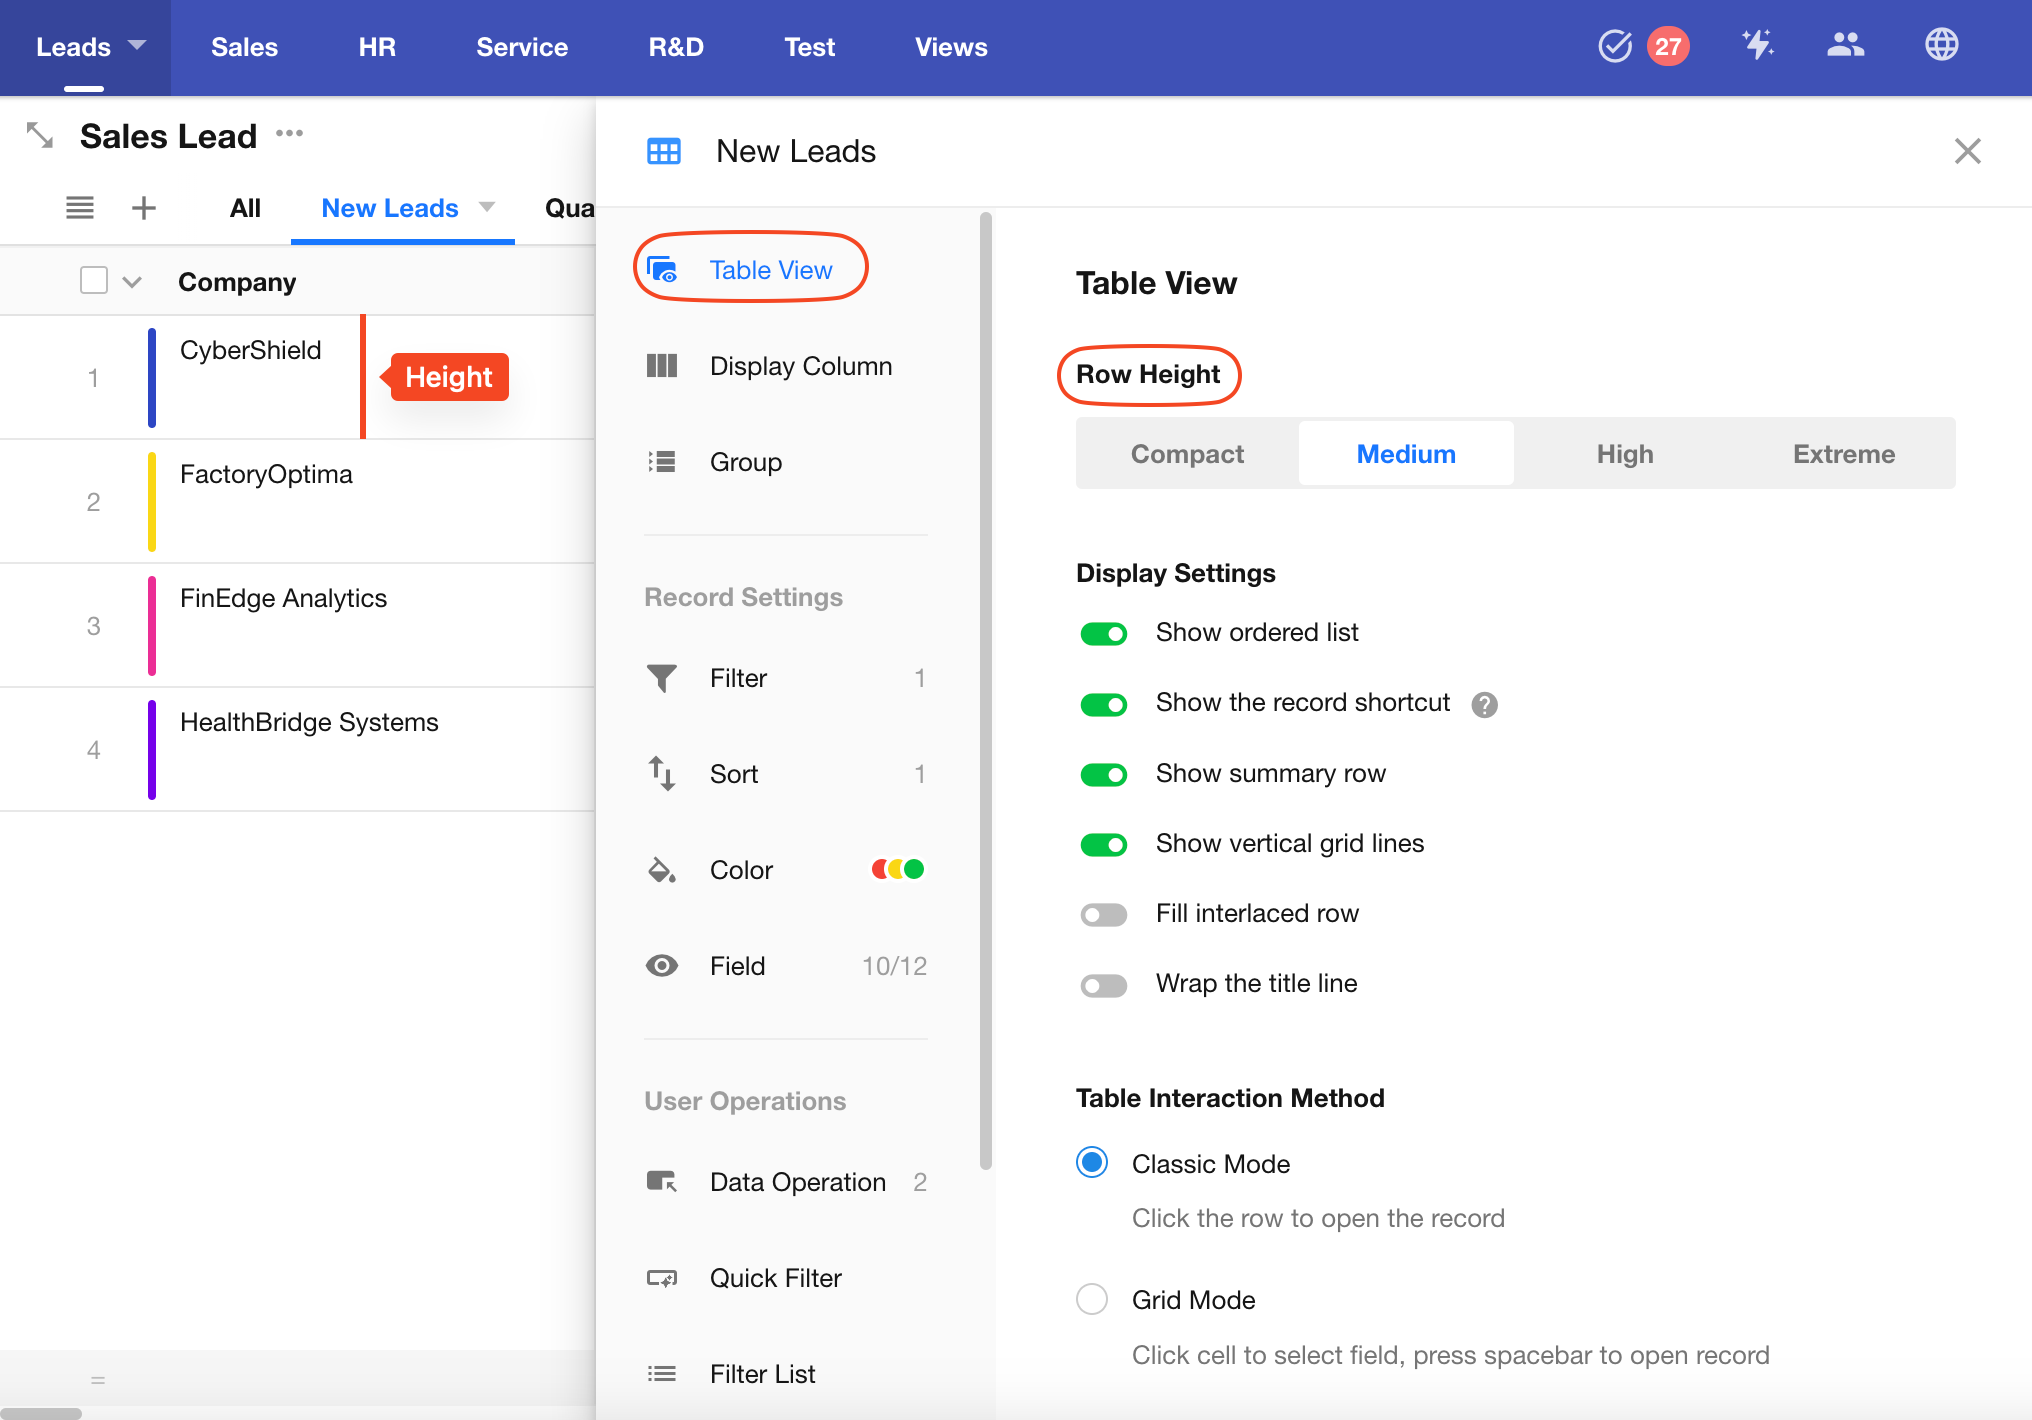This screenshot has width=2032, height=1420.
Task: Click the task checkmark icon in top bar
Action: [1614, 46]
